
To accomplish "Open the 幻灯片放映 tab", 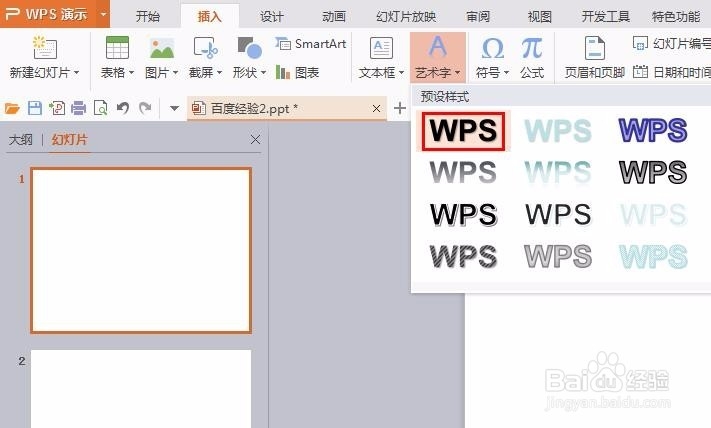I will [406, 17].
